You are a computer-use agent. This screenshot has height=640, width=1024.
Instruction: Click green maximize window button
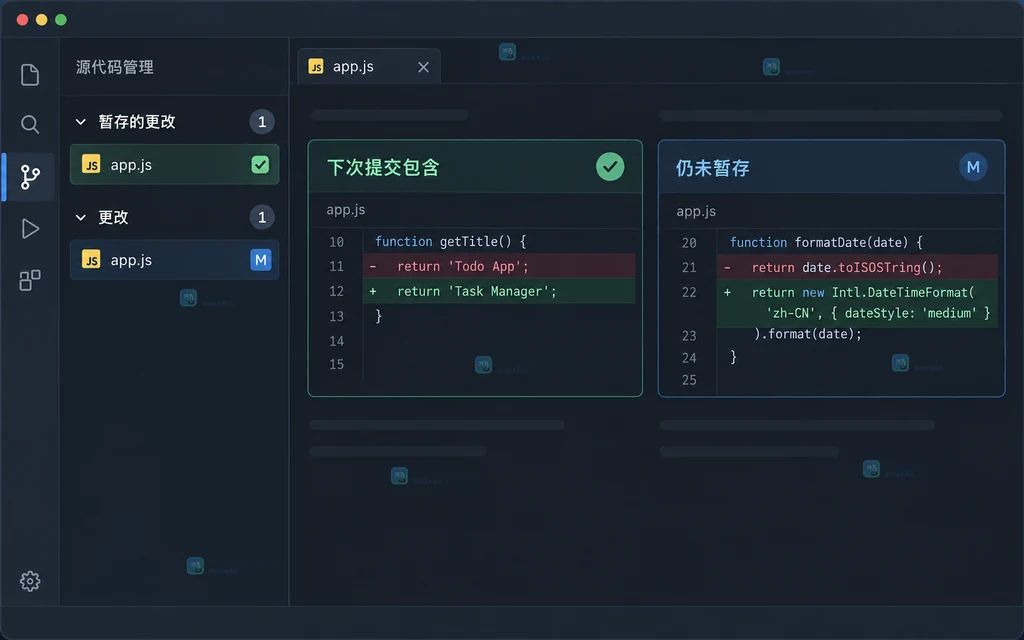(61, 20)
